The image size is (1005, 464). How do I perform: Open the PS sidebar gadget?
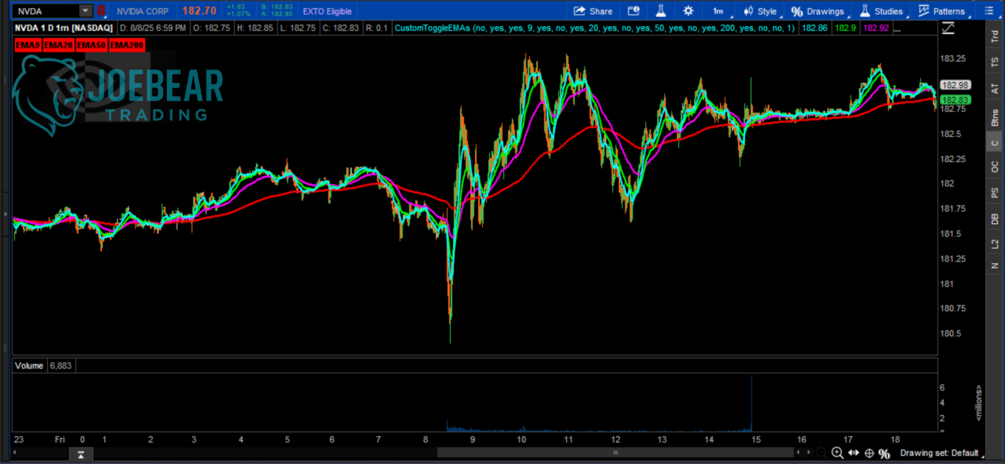[995, 192]
